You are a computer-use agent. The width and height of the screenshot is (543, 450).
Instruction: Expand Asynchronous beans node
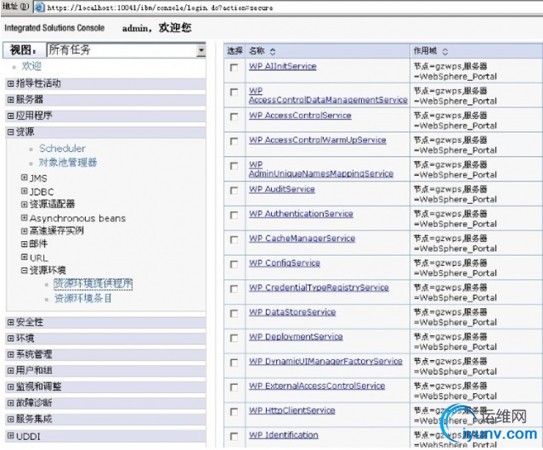pos(24,218)
